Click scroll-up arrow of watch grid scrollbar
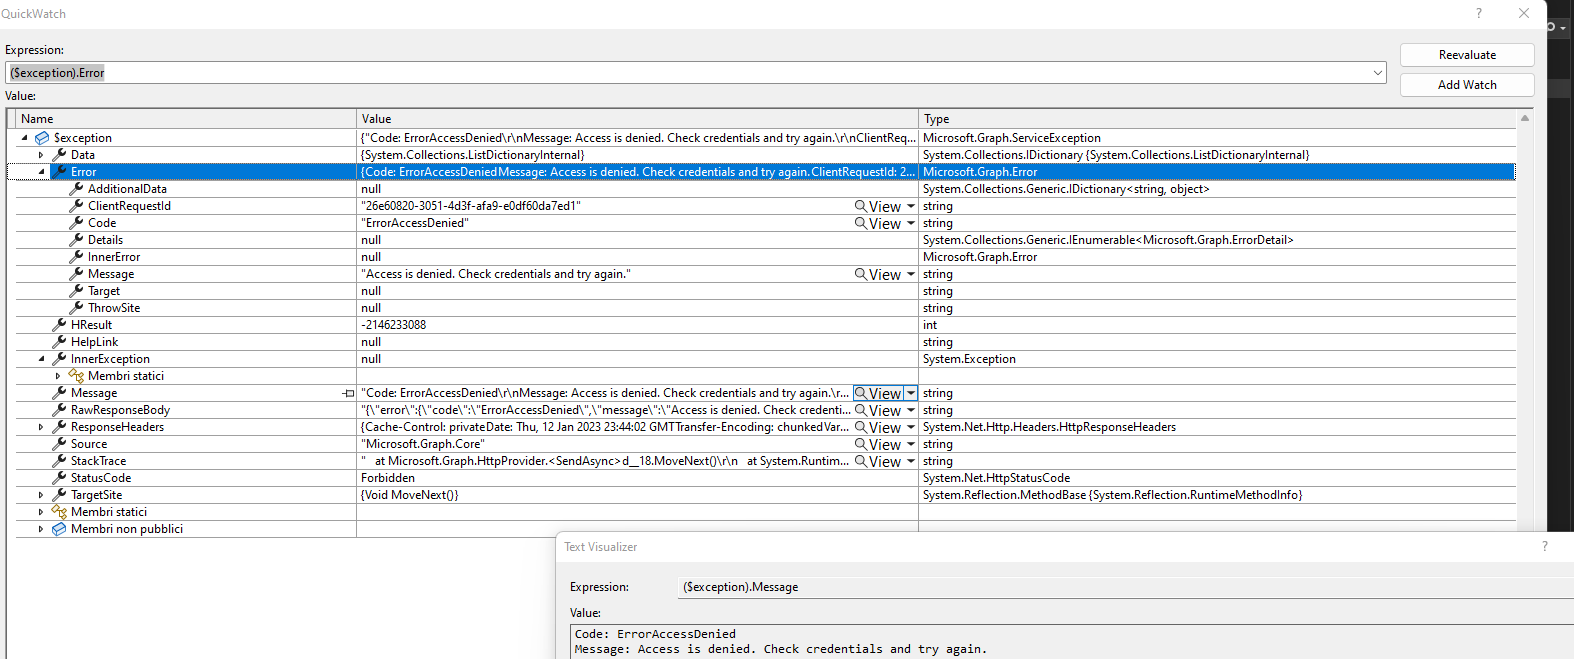1574x659 pixels. pos(1525,118)
